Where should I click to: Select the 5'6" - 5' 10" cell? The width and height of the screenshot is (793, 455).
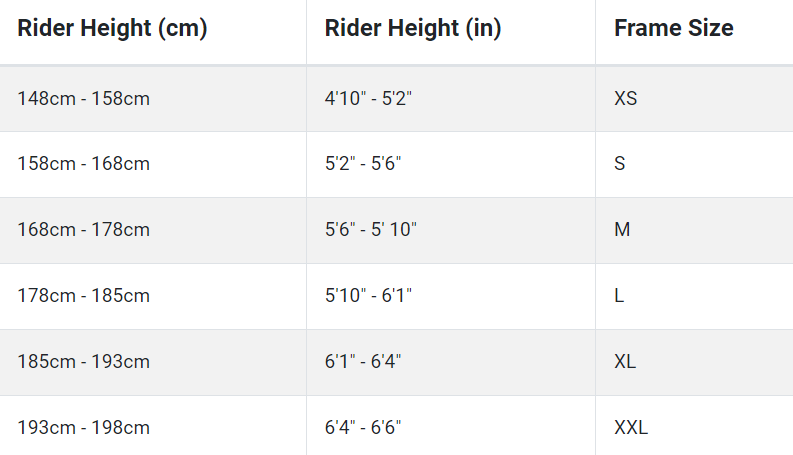click(x=451, y=231)
